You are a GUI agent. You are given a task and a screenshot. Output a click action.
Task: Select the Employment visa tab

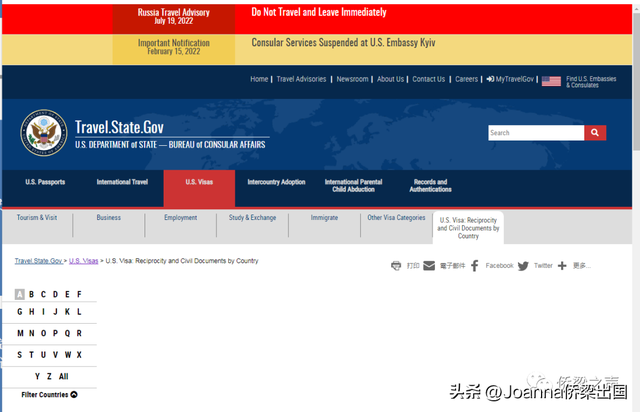pyautogui.click(x=180, y=218)
